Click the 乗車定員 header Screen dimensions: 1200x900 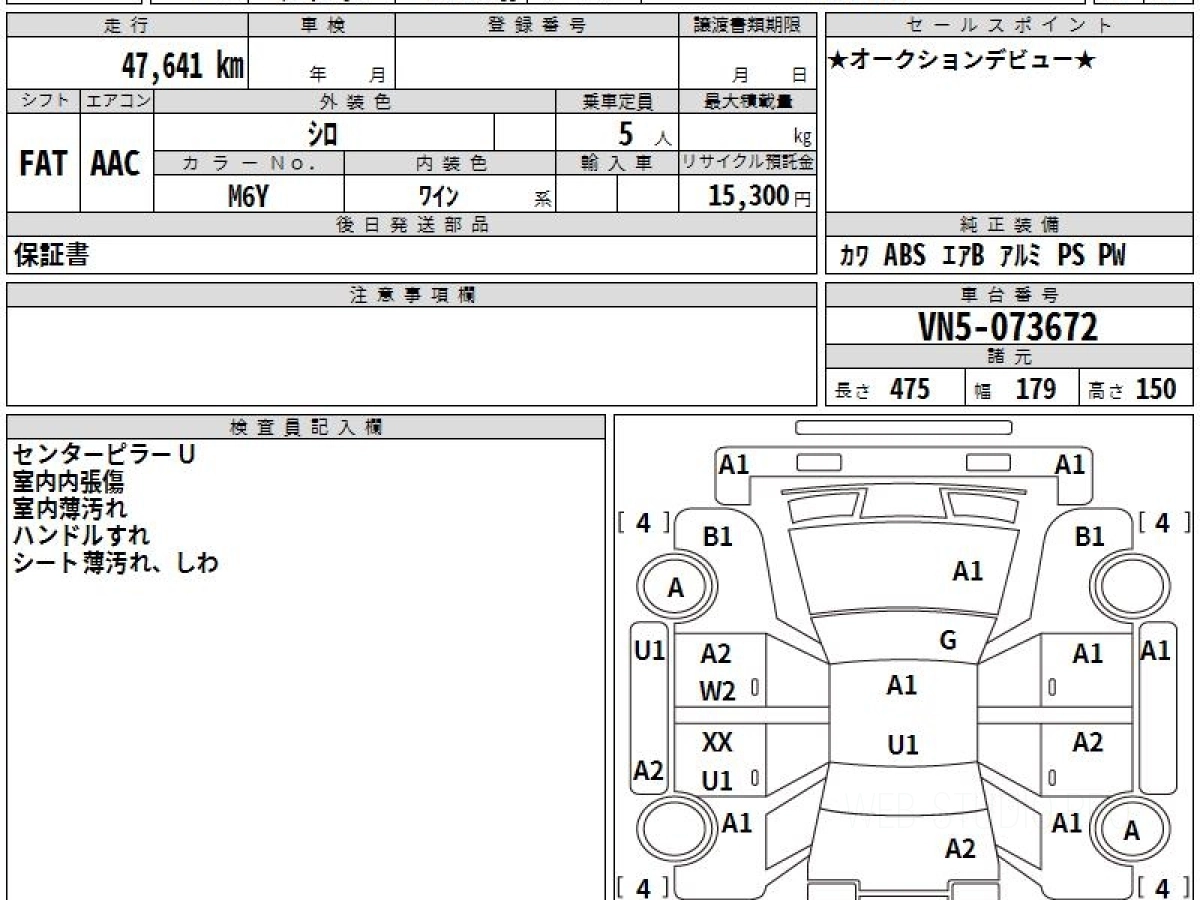pos(617,101)
